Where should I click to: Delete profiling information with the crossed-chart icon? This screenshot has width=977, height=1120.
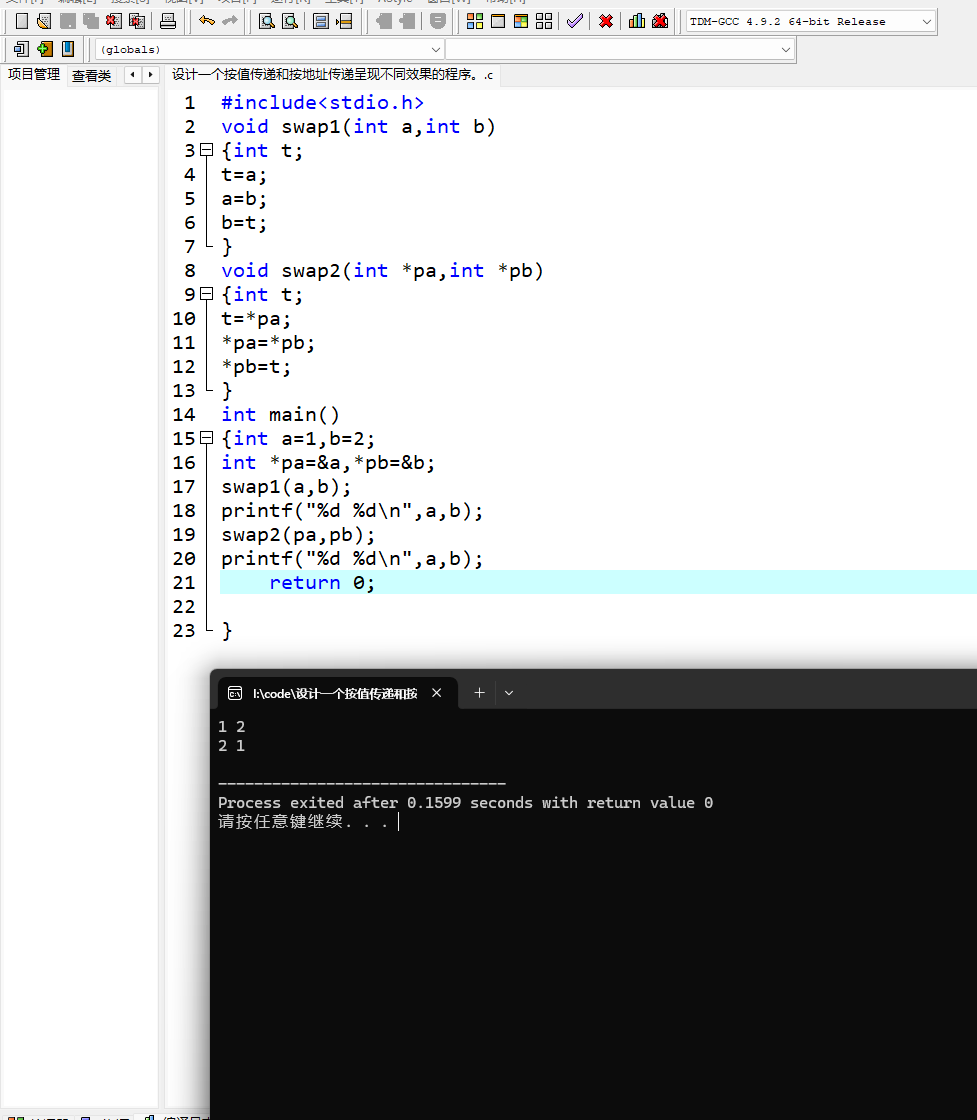click(x=661, y=21)
